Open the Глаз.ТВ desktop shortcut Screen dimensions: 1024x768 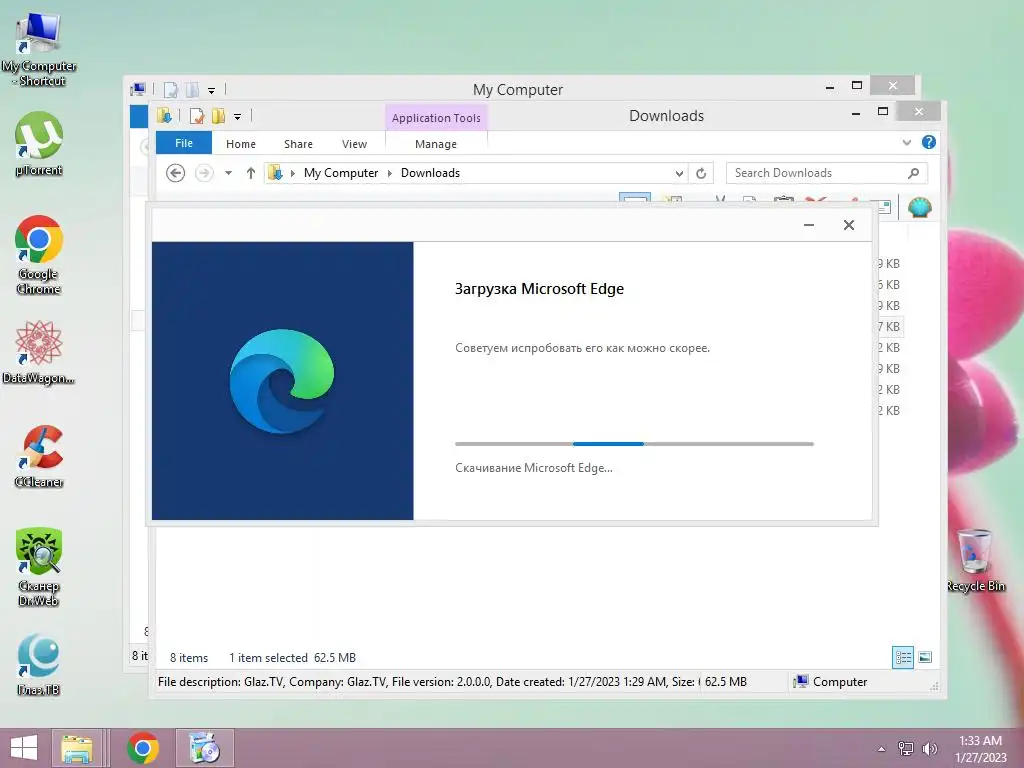click(39, 665)
